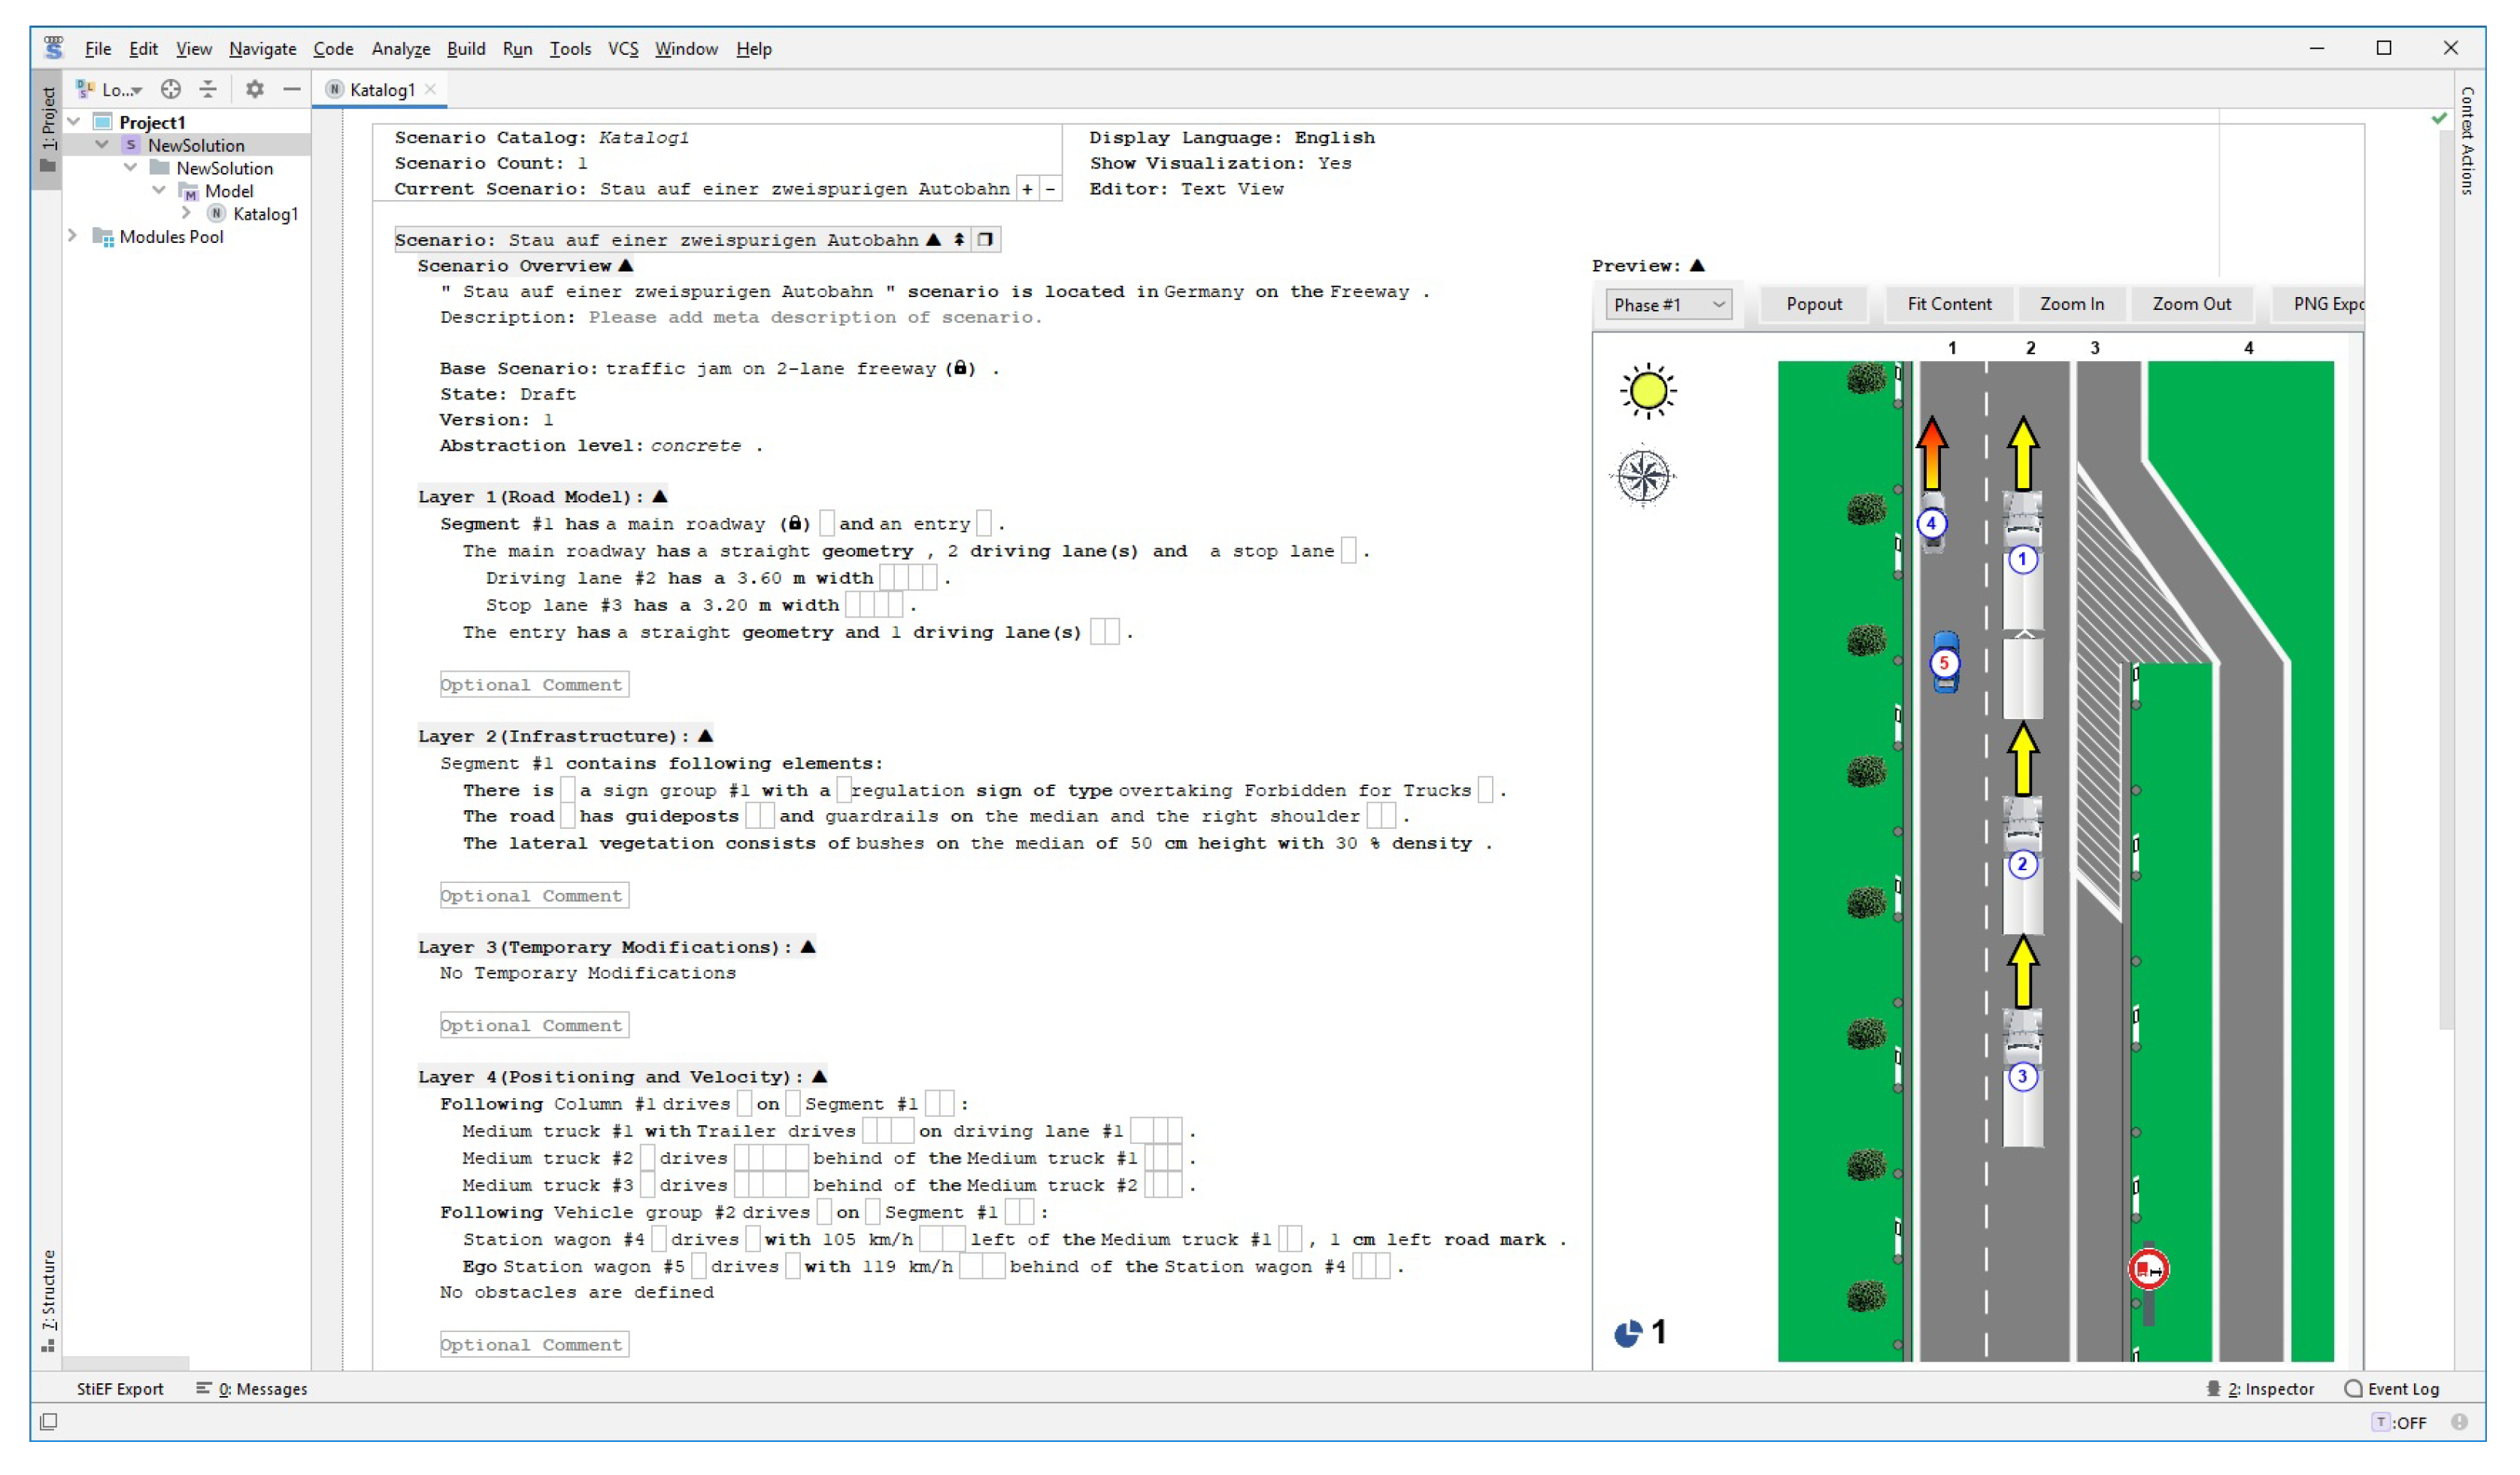Open the Analyze menu
2520x1475 pixels.
coord(400,49)
